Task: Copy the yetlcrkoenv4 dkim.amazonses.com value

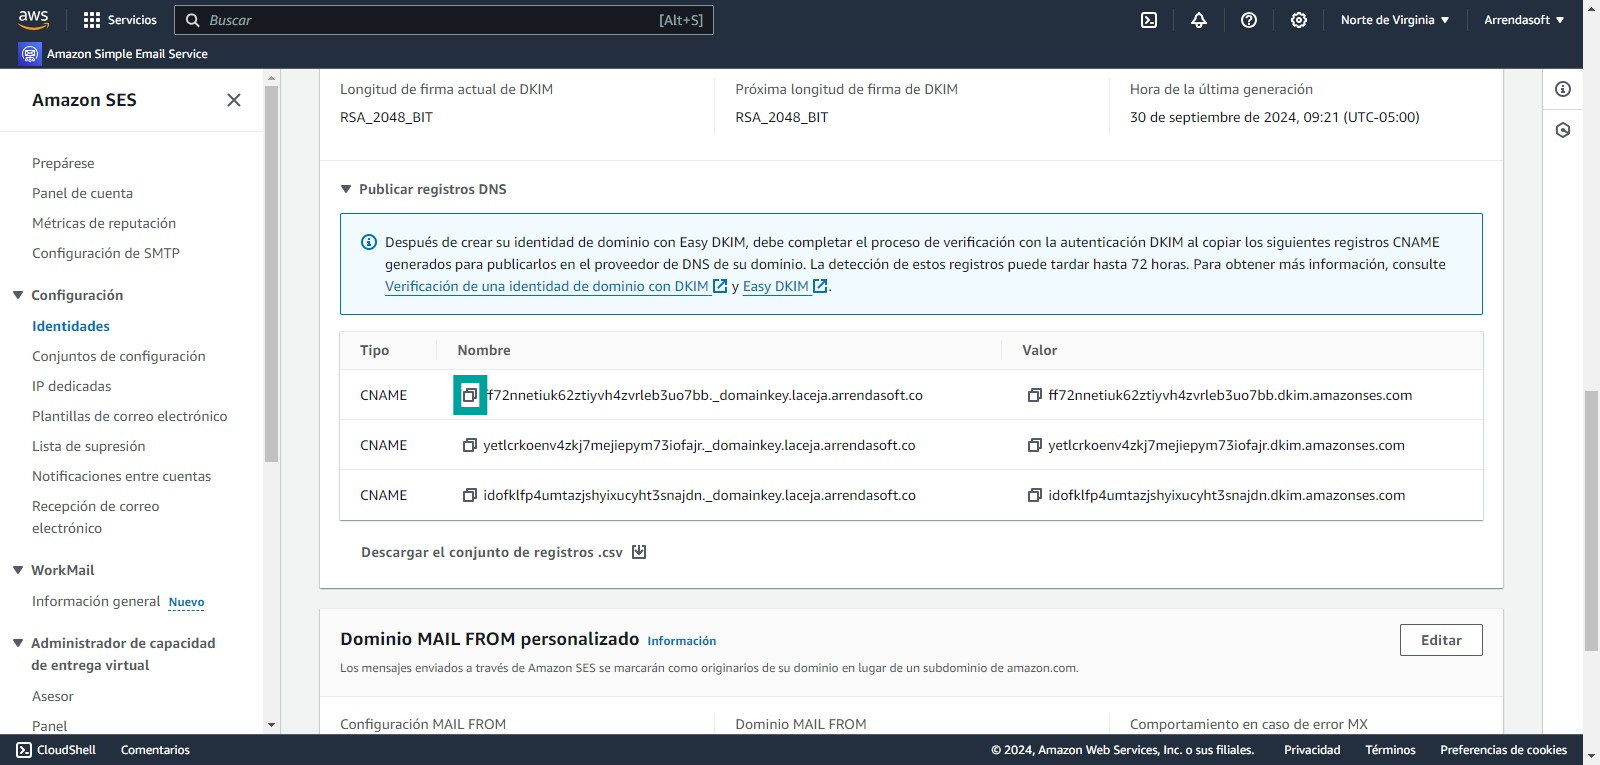Action: click(x=1035, y=445)
